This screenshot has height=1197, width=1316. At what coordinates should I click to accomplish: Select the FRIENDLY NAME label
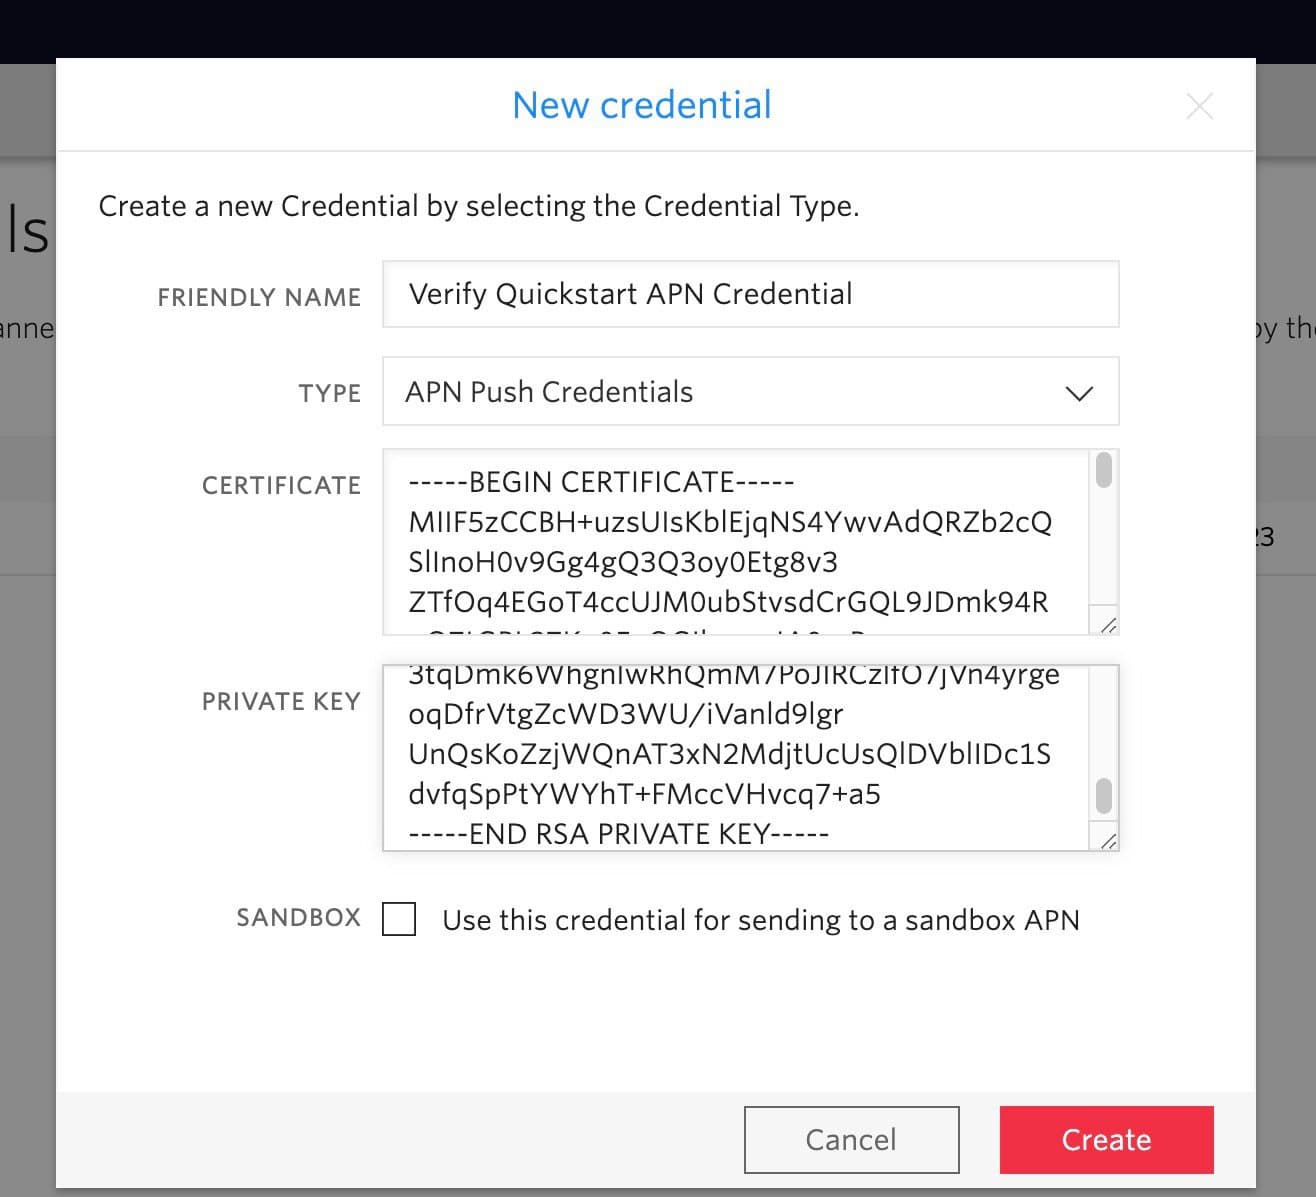(x=258, y=296)
